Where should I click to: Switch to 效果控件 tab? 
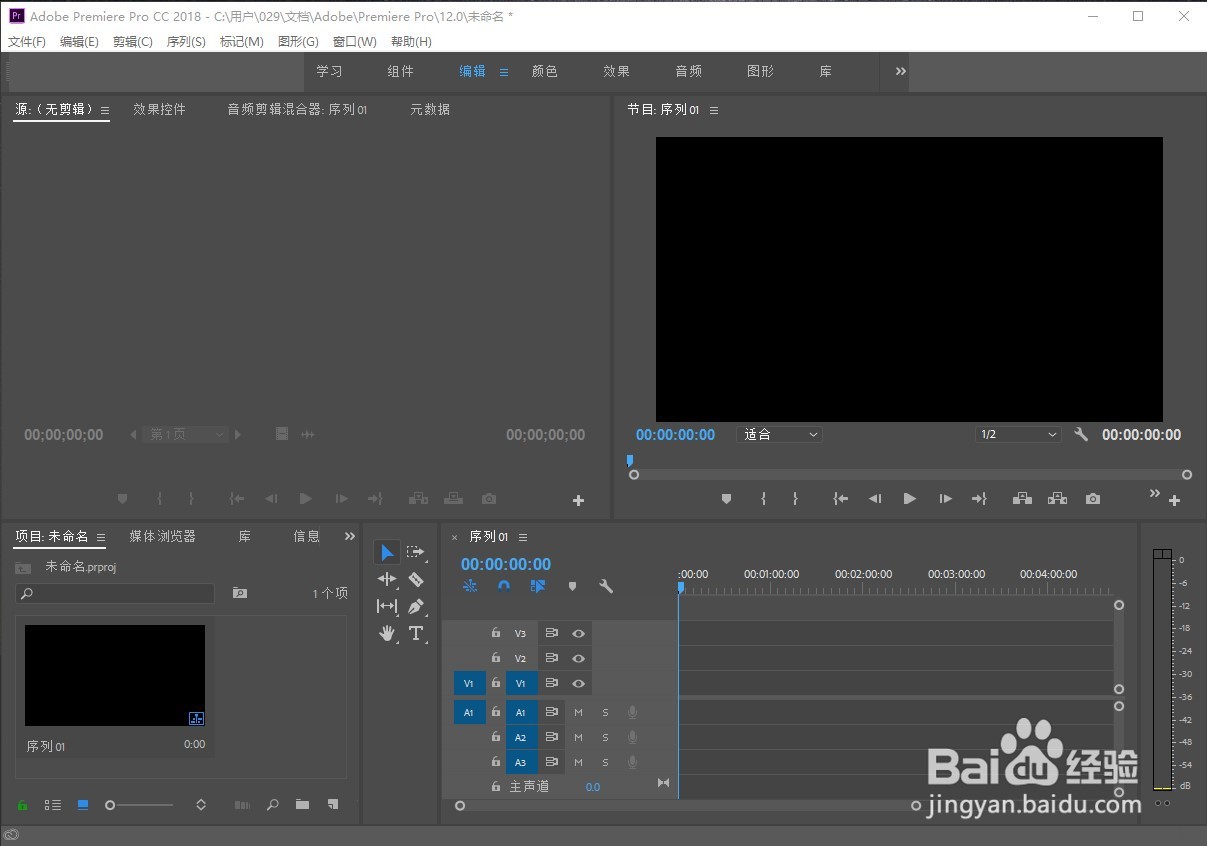tap(159, 110)
